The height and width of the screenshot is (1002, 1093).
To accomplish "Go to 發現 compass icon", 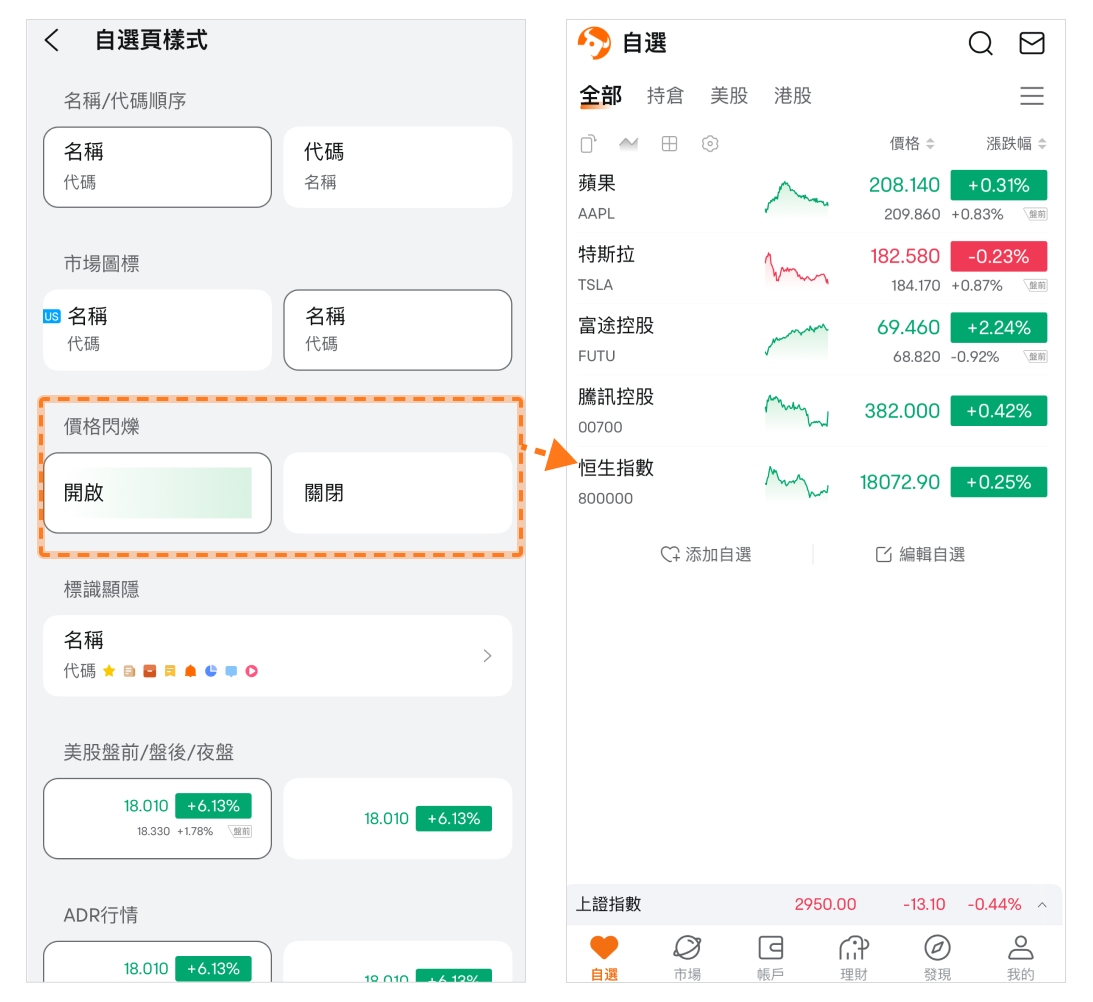I will [937, 957].
